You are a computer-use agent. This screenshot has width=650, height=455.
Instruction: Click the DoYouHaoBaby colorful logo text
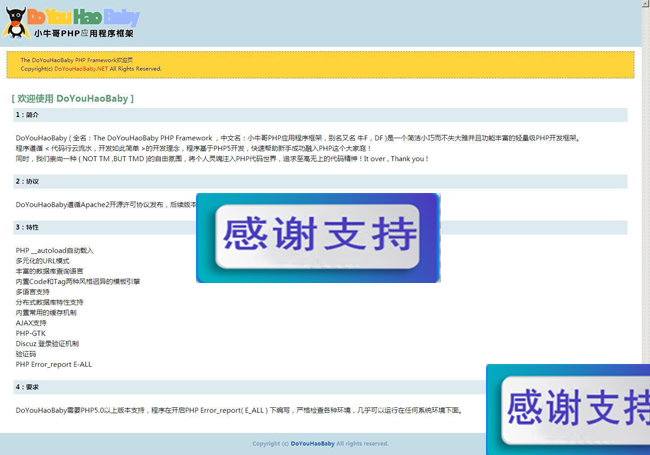click(84, 17)
